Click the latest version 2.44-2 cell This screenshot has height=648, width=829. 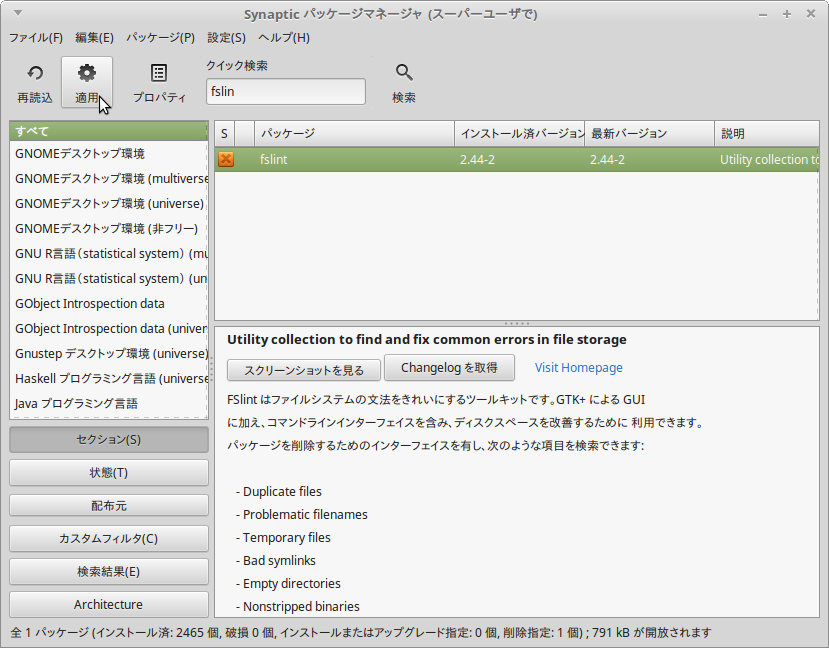click(607, 160)
